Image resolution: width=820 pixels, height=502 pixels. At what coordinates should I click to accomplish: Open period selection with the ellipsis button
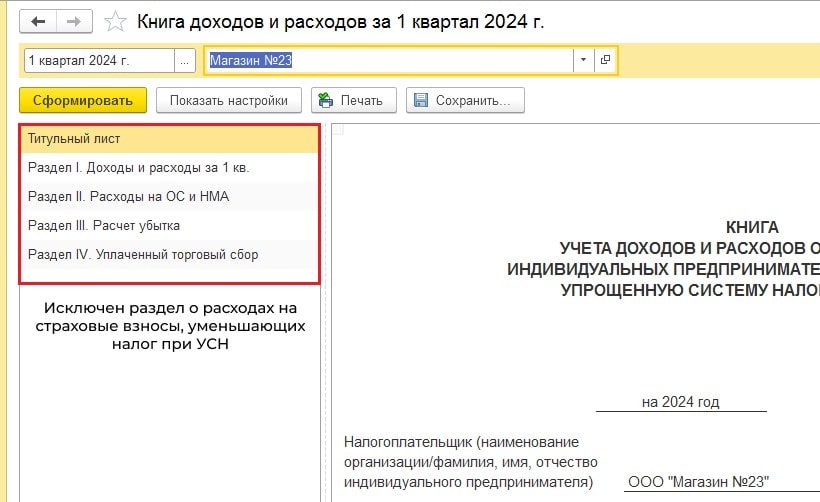pos(183,61)
